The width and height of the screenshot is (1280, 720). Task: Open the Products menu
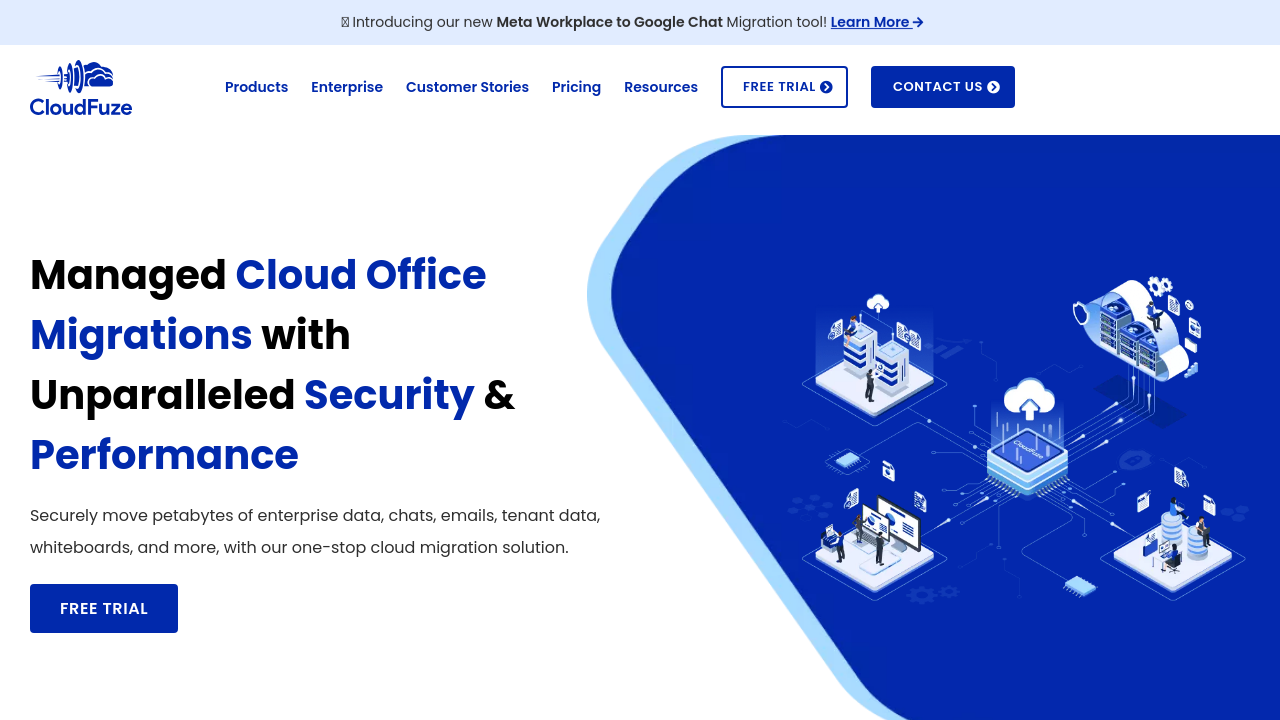coord(256,87)
